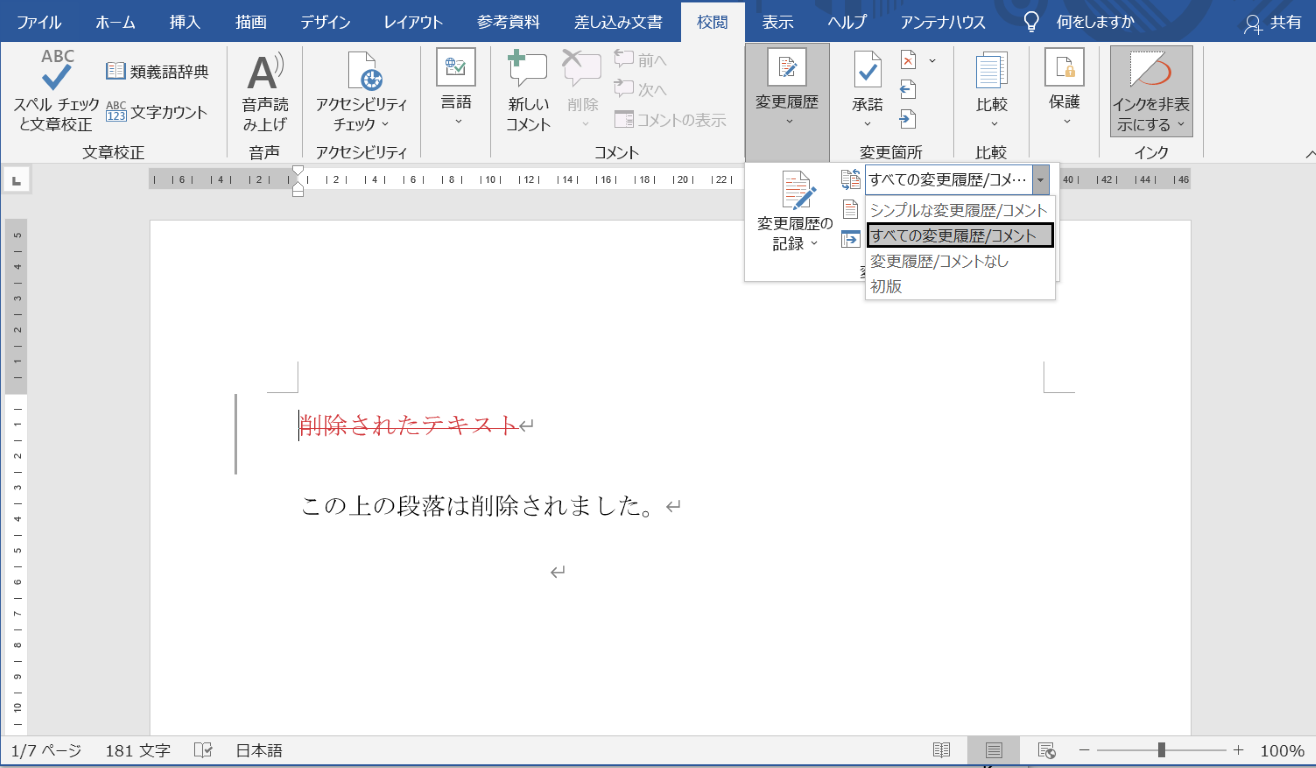Accept the change with 承諾

pyautogui.click(x=866, y=86)
